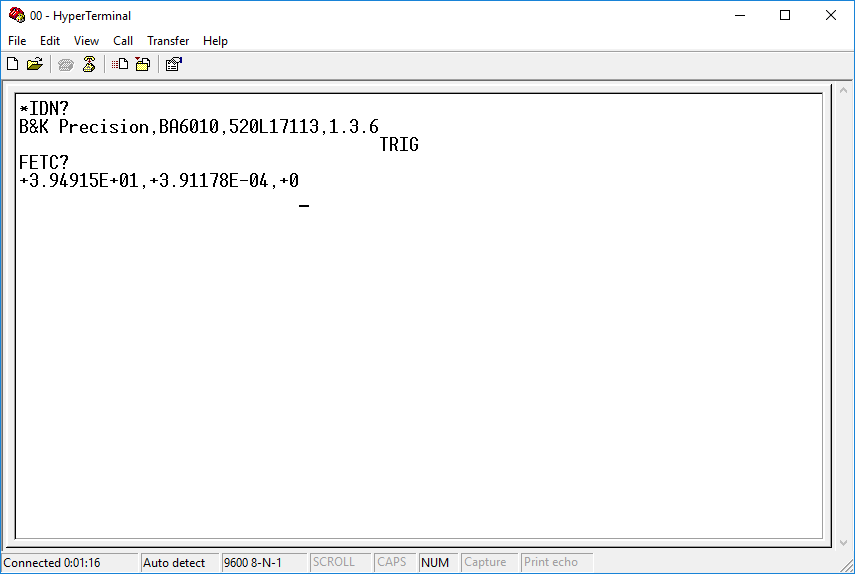855x574 pixels.
Task: Close the HyperTerminal window
Action: (x=830, y=15)
